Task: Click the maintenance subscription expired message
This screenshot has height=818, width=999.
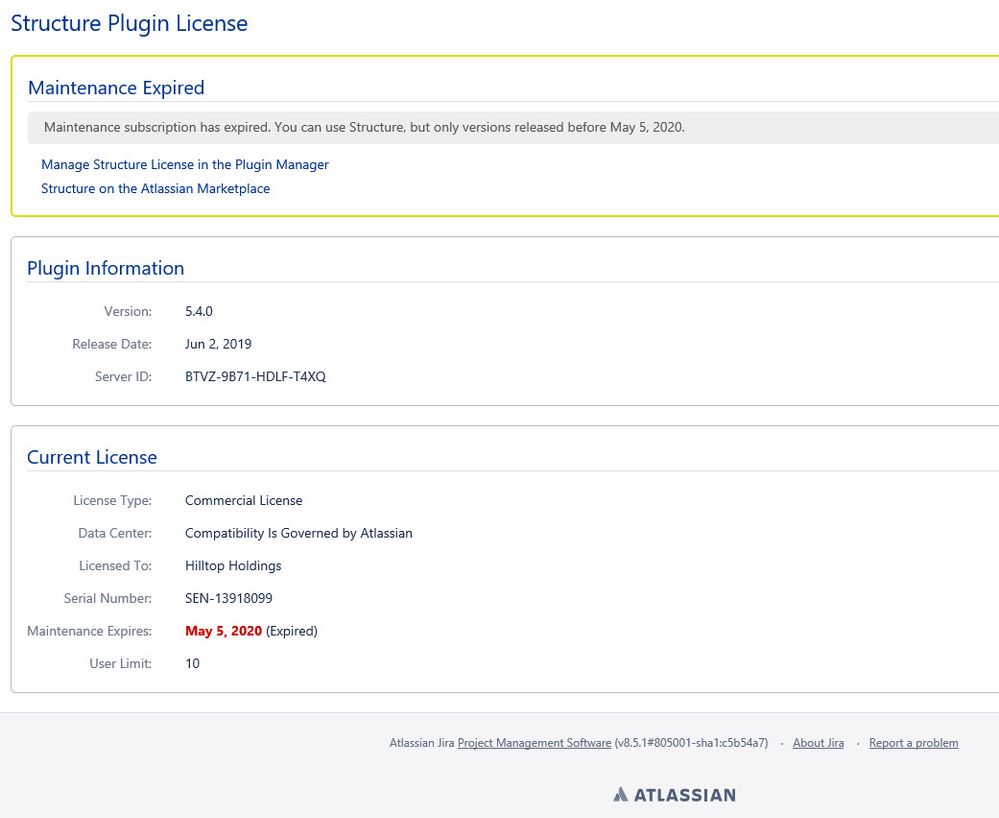Action: pyautogui.click(x=364, y=127)
